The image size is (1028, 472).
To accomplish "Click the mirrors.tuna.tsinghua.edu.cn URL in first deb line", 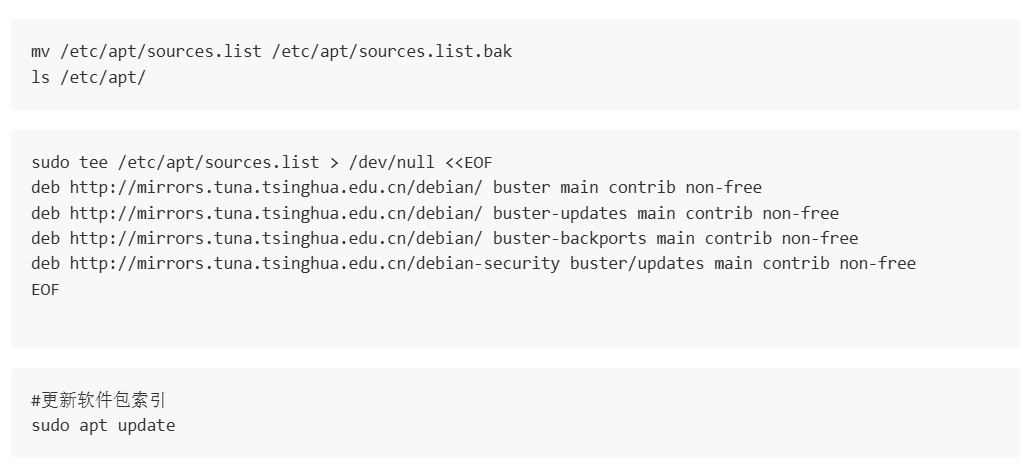I will point(276,187).
